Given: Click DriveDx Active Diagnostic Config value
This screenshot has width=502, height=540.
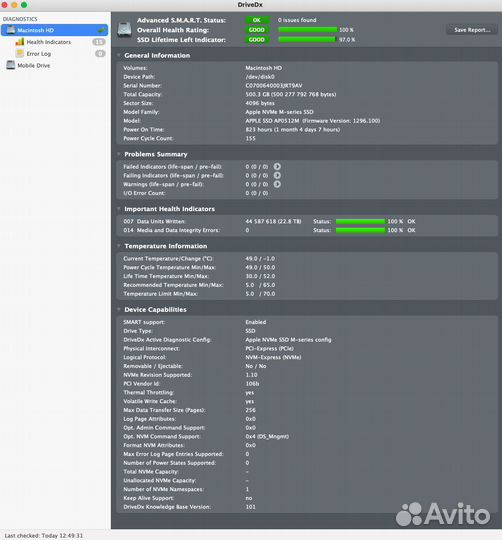Looking at the screenshot, I should pos(288,340).
